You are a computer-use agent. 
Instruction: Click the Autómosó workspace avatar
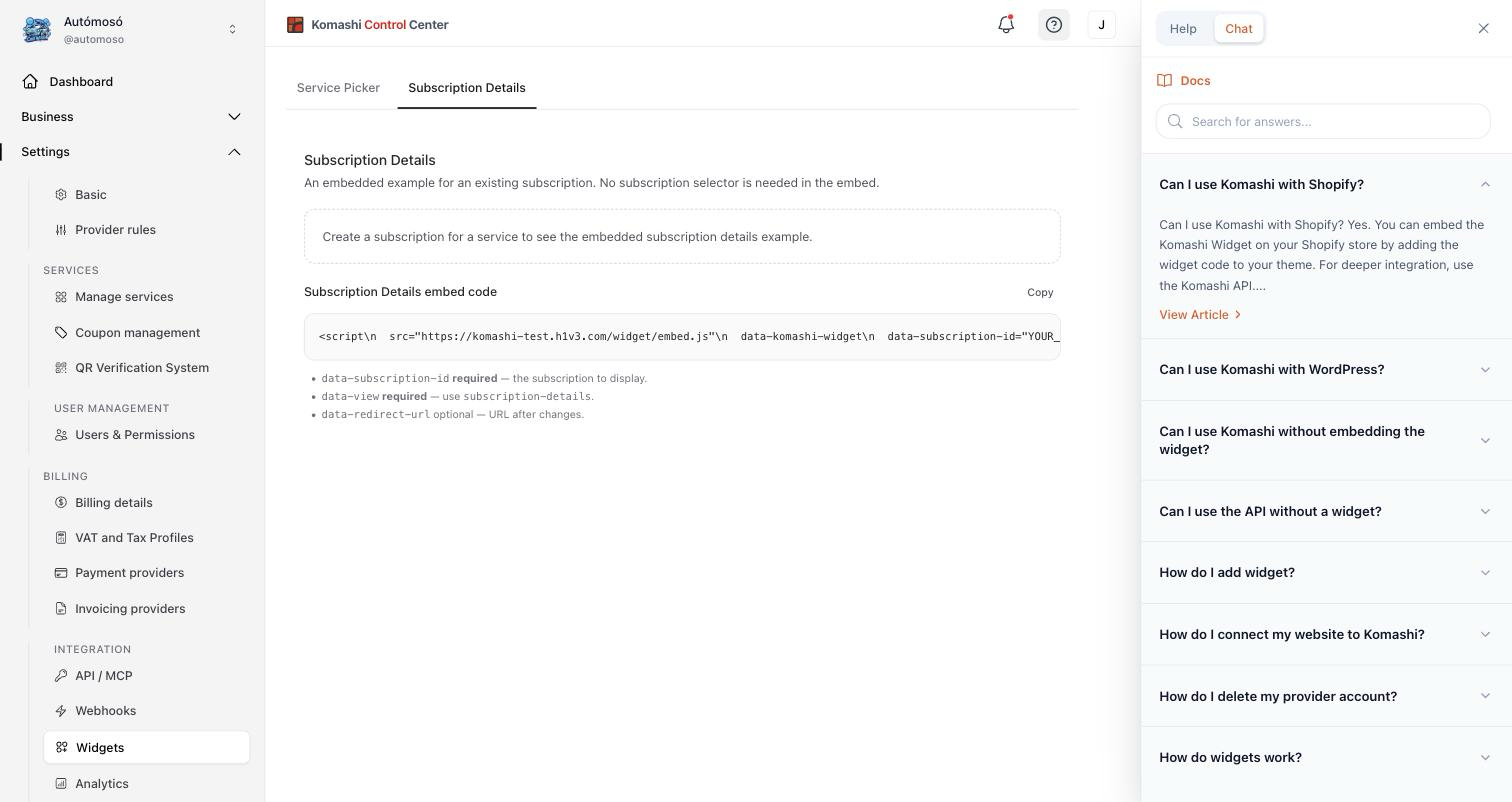37,30
